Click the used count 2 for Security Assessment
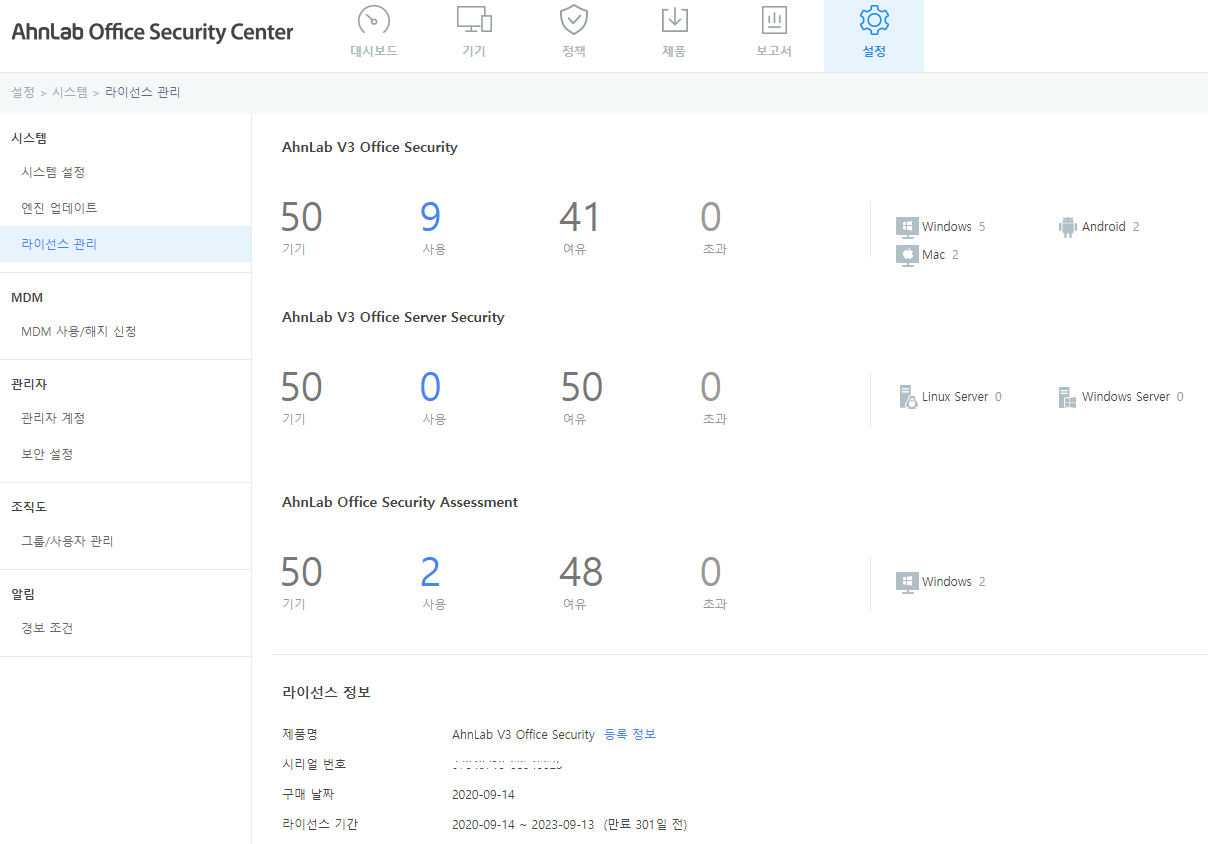 (x=431, y=572)
